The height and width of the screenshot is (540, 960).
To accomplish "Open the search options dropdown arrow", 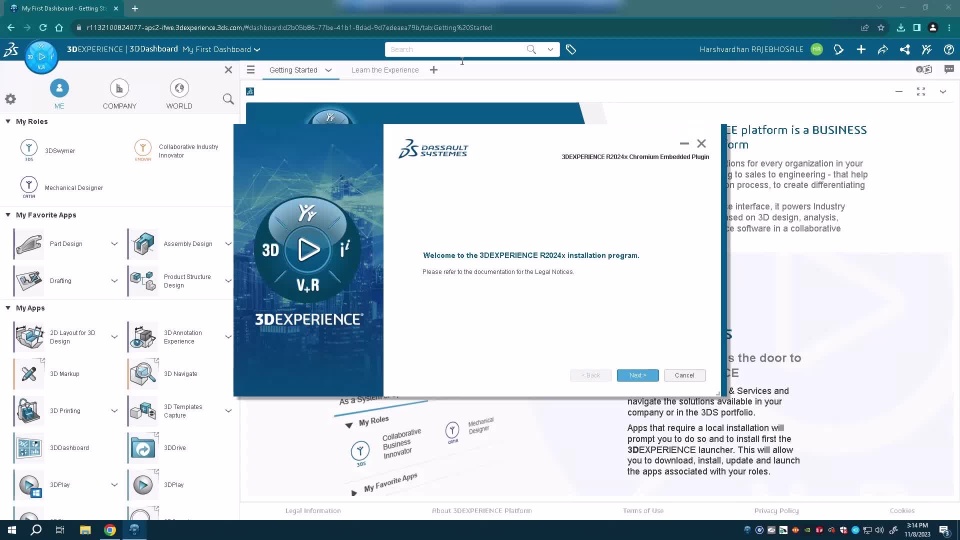I will click(x=550, y=50).
